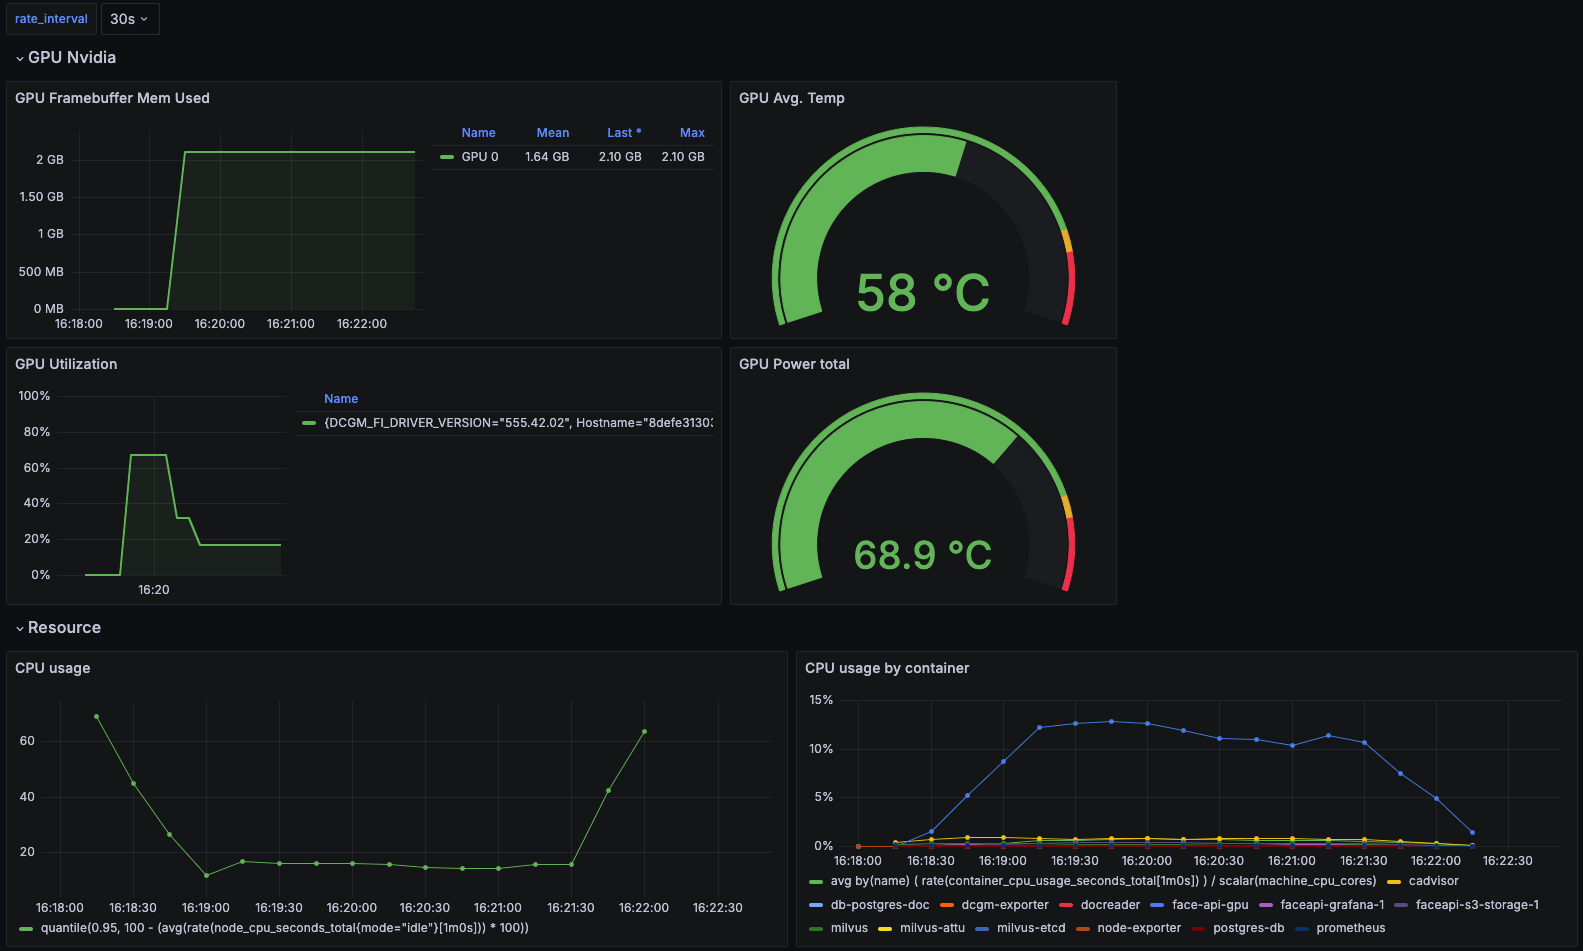Sort legend by Mean column
The height and width of the screenshot is (951, 1583).
(553, 133)
